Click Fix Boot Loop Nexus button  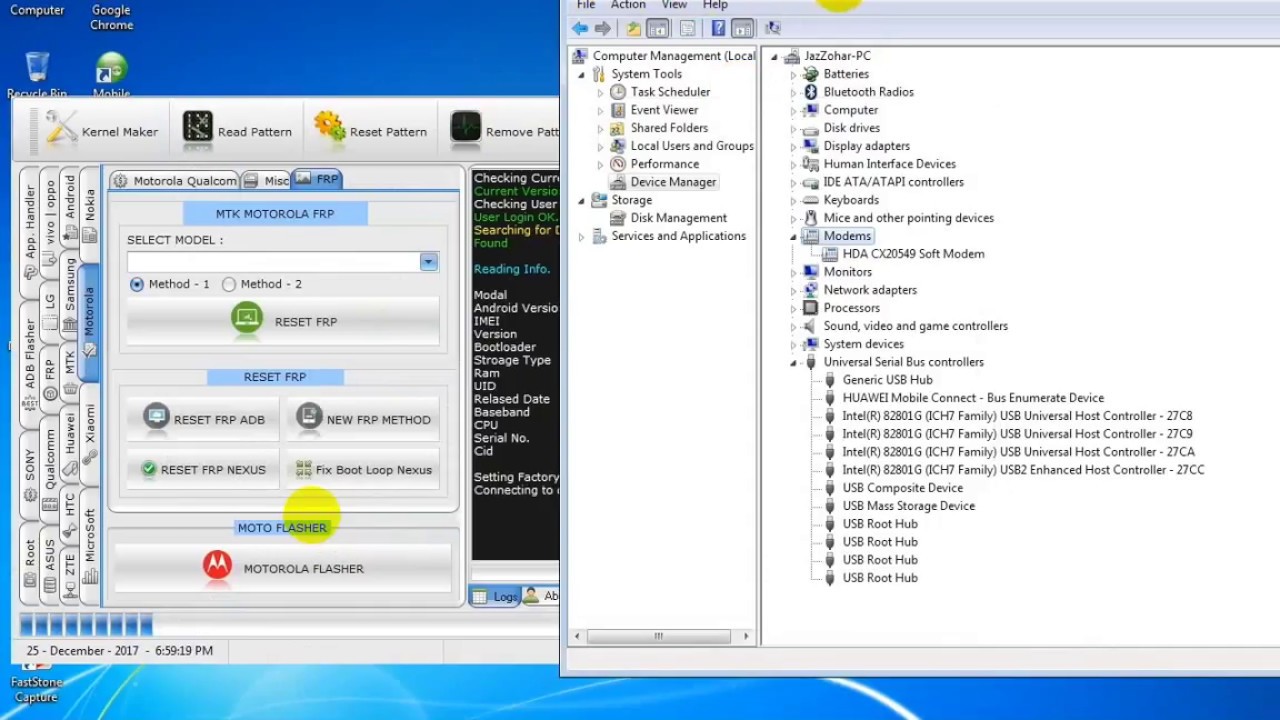coord(363,469)
